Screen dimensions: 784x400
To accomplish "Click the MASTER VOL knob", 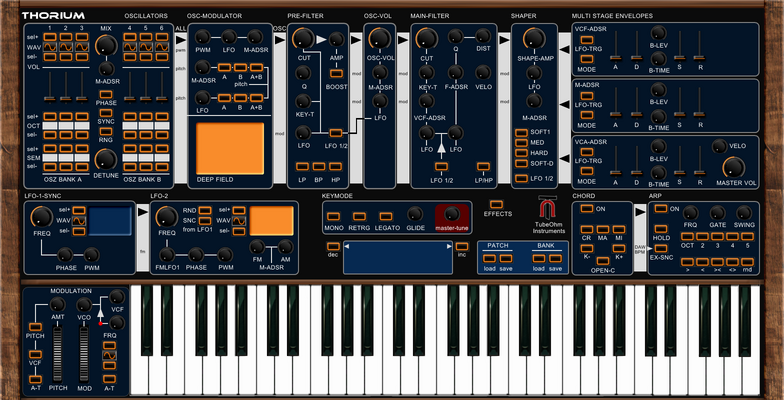I will 733,167.
